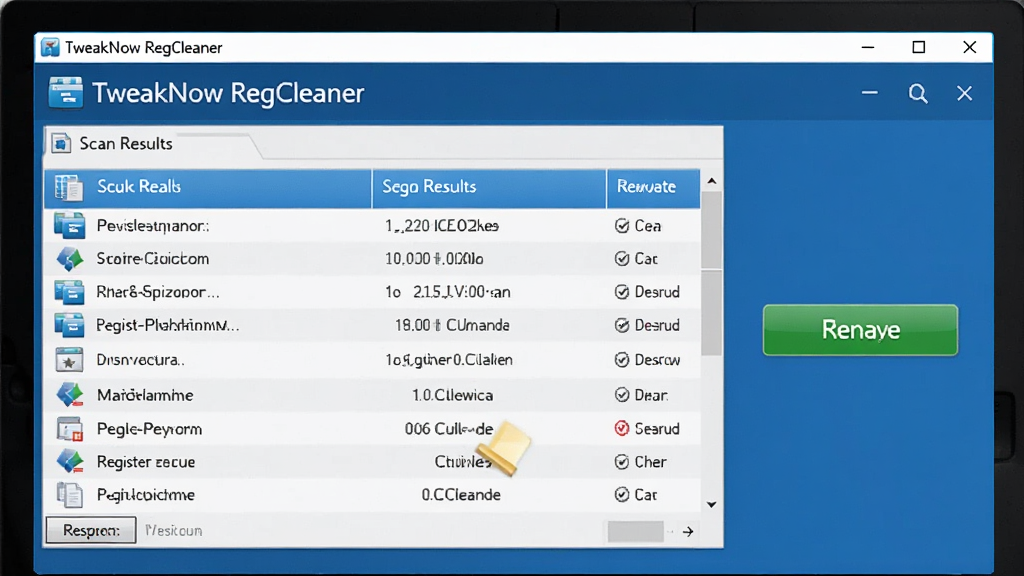1024x576 pixels.
Task: Toggle the red Searud checkmark
Action: (x=622, y=428)
